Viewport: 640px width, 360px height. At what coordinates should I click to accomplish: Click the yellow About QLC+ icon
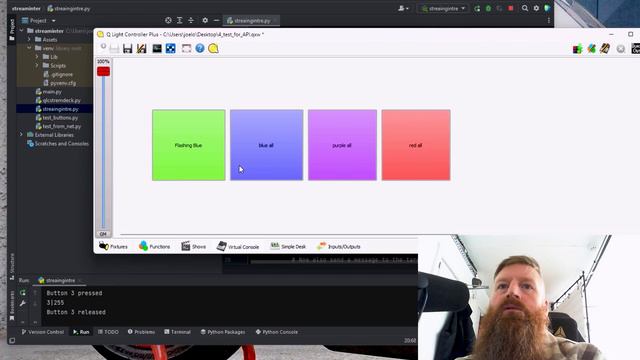tap(213, 49)
